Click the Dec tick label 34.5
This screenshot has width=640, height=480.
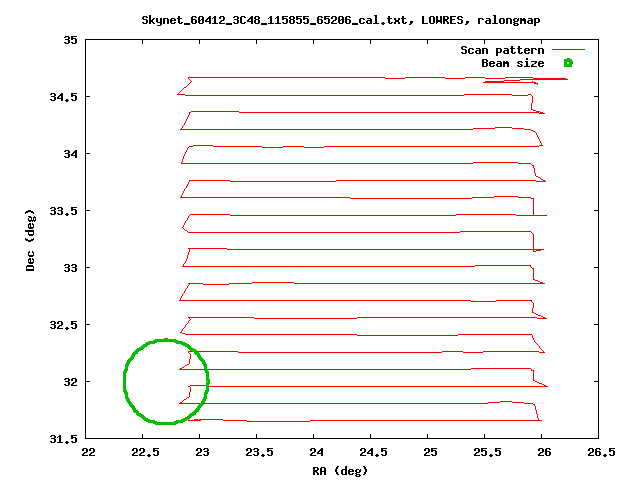pyautogui.click(x=63, y=97)
